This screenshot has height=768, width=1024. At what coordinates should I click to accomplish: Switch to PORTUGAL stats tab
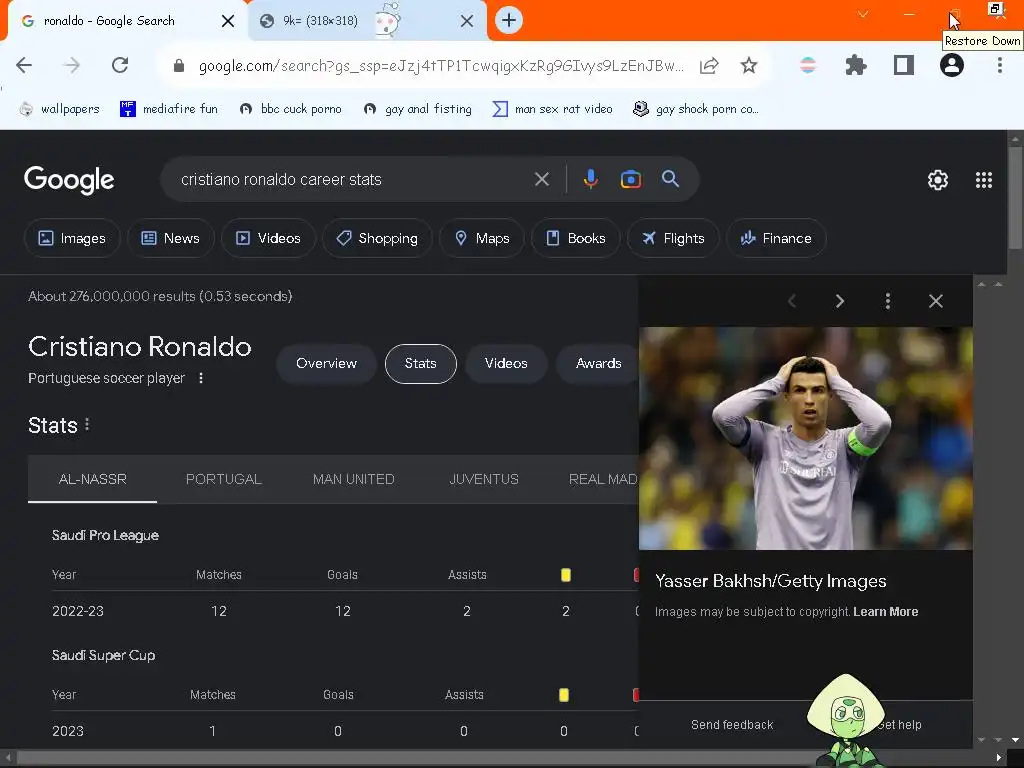point(223,479)
